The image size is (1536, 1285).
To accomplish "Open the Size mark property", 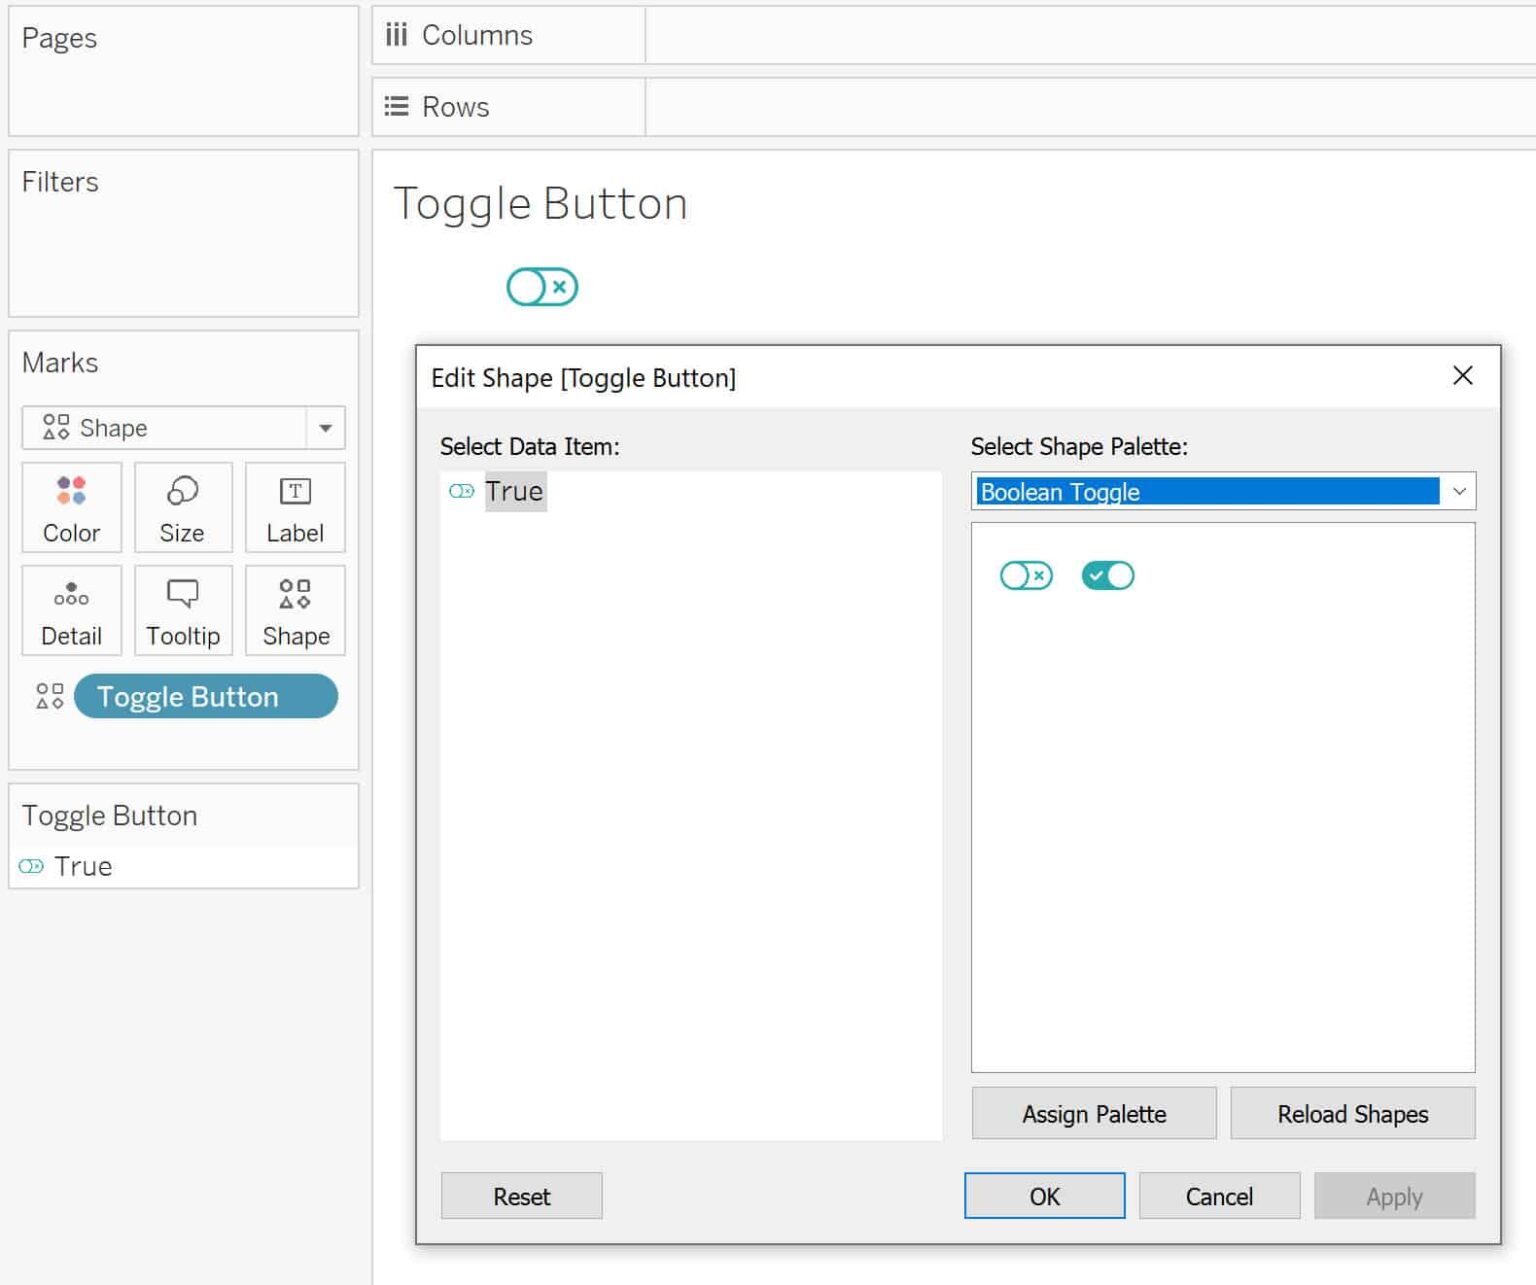I will click(x=183, y=508).
